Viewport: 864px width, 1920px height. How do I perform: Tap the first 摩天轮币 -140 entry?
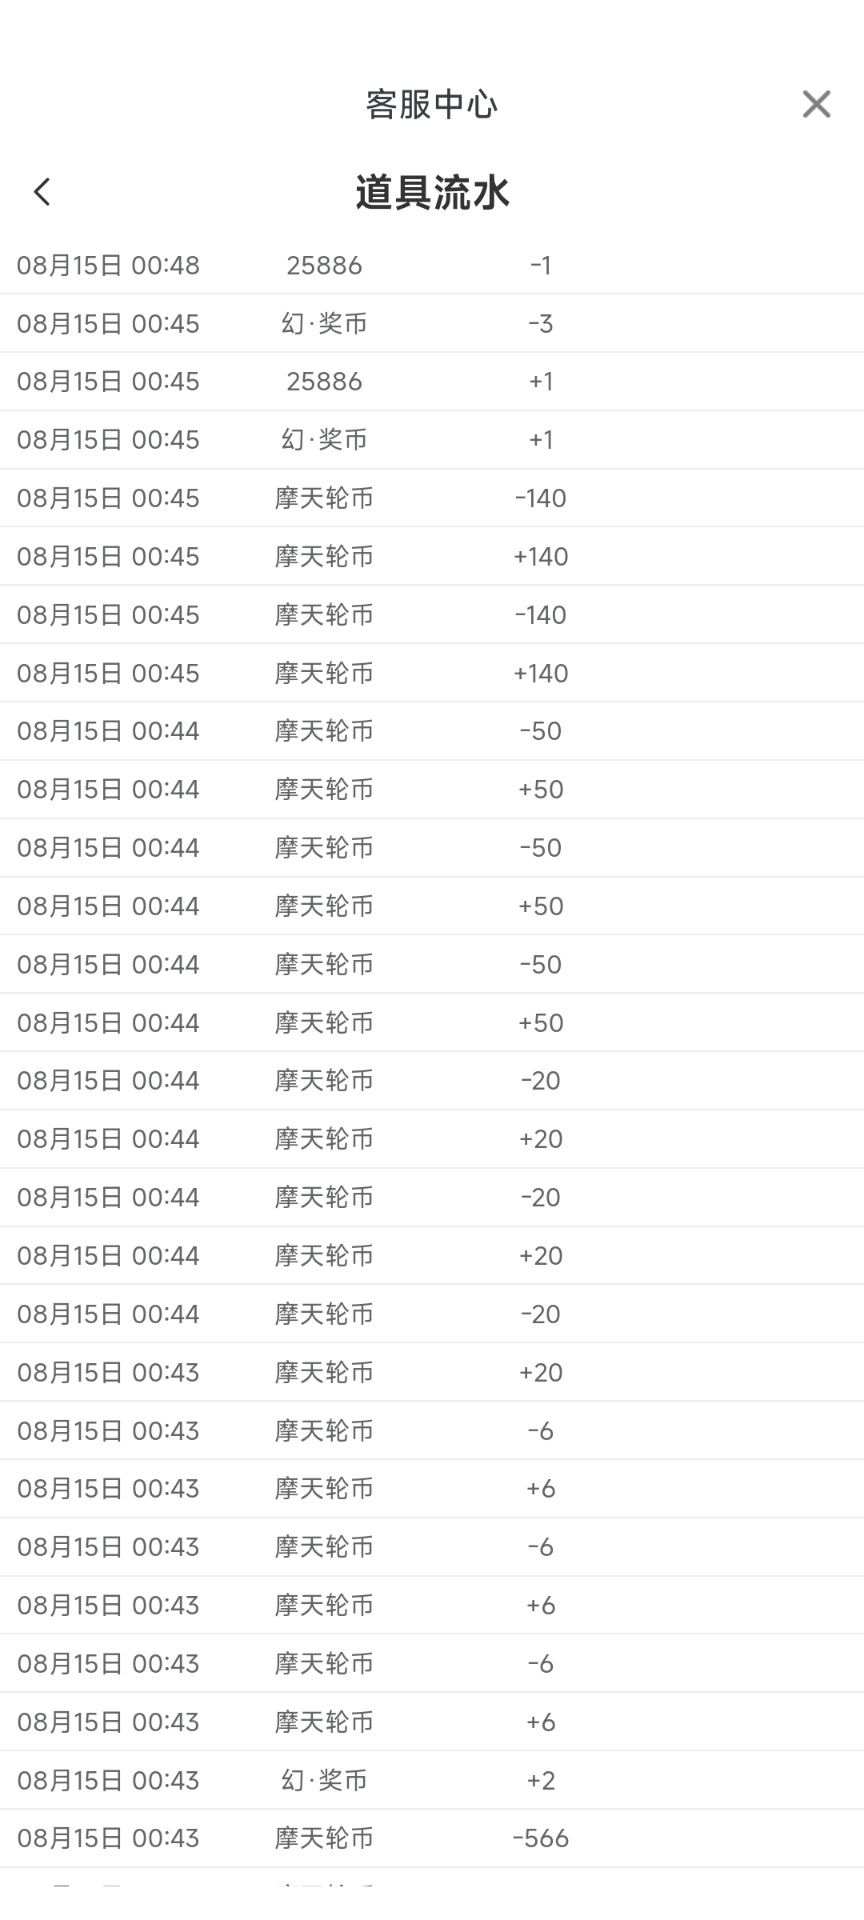432,498
